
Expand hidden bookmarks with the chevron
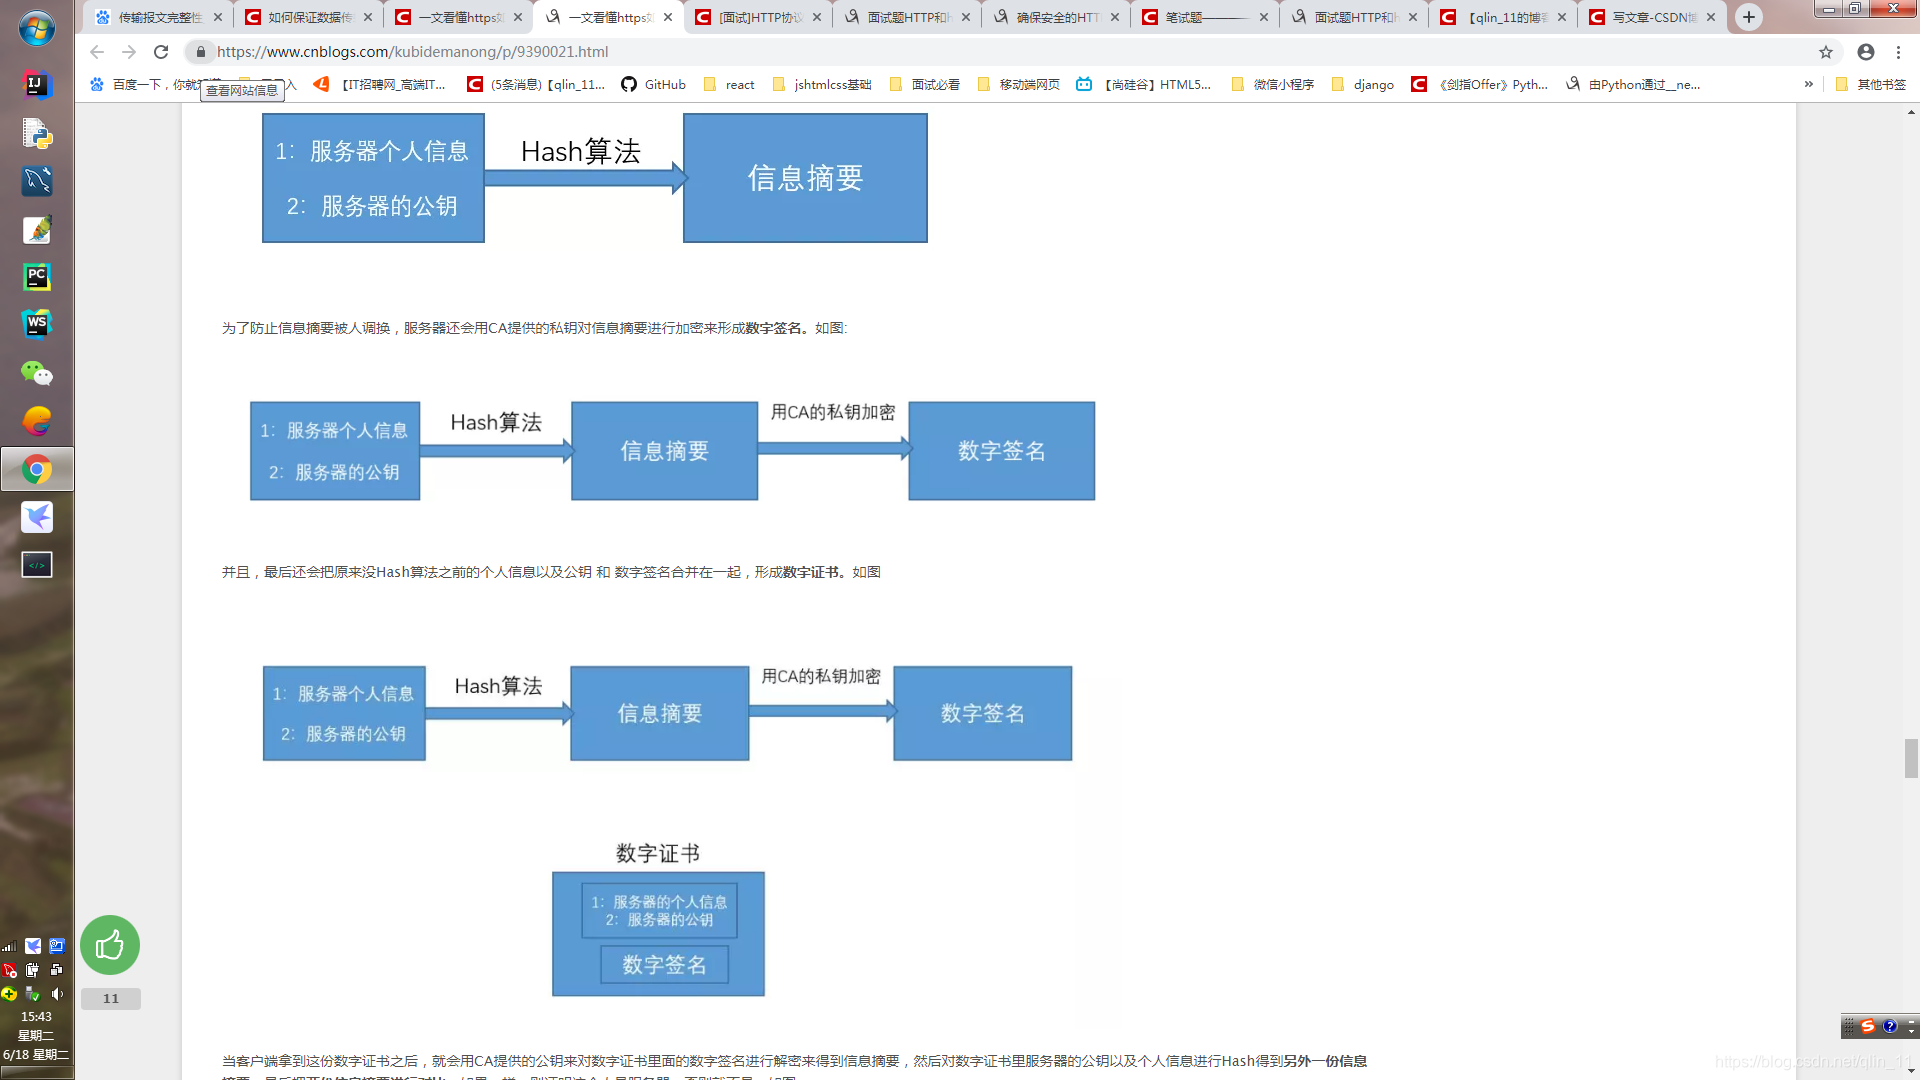[x=1810, y=85]
